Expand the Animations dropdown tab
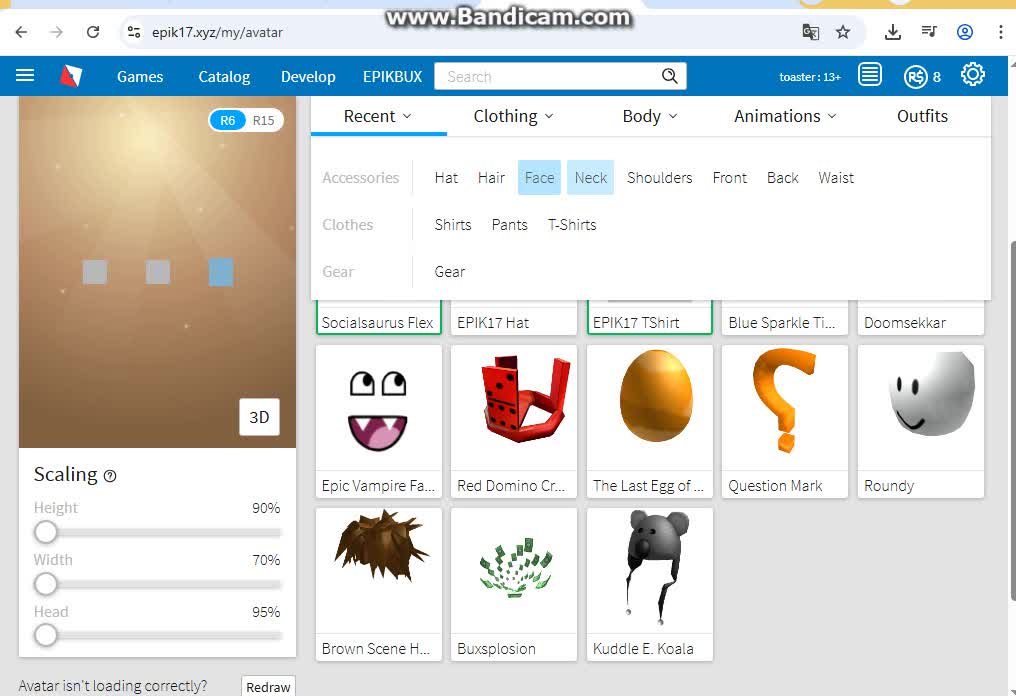This screenshot has height=696, width=1016. (785, 116)
